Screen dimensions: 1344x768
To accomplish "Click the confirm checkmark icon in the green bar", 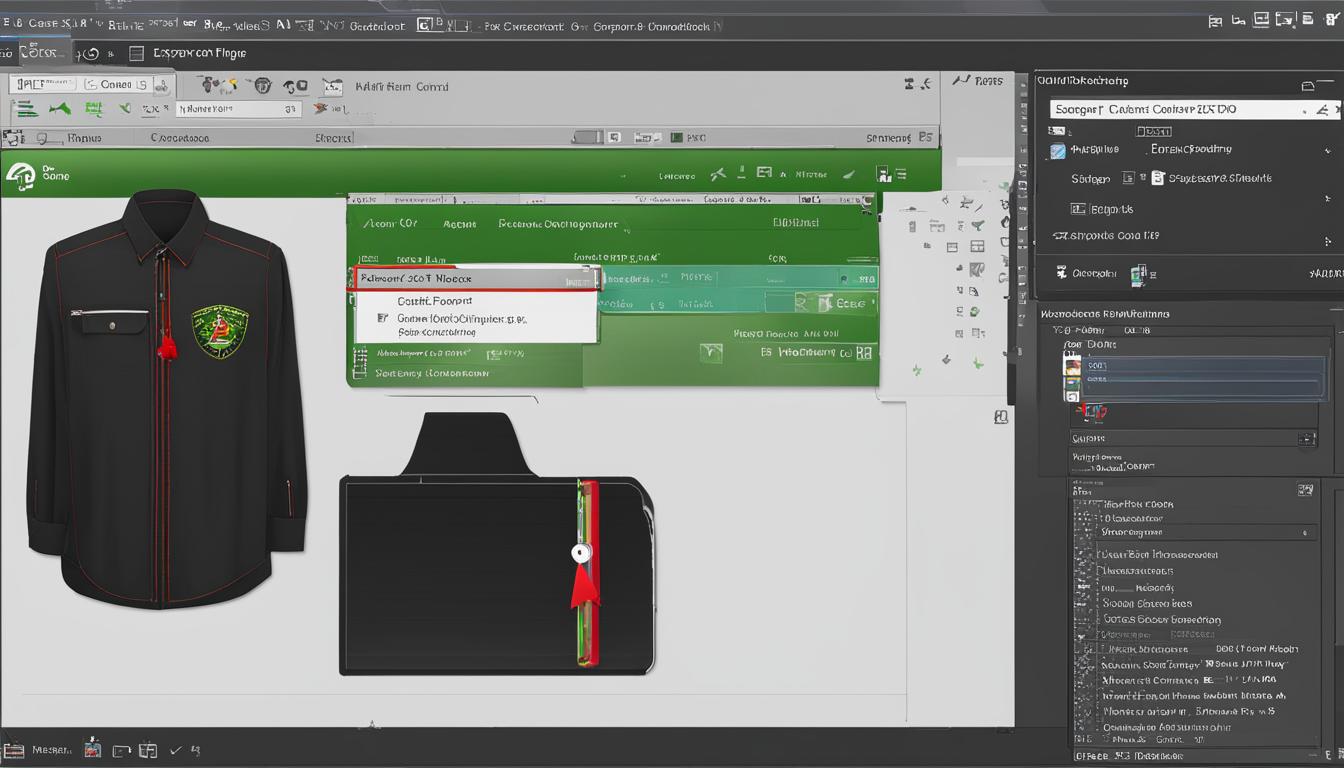I will point(849,173).
